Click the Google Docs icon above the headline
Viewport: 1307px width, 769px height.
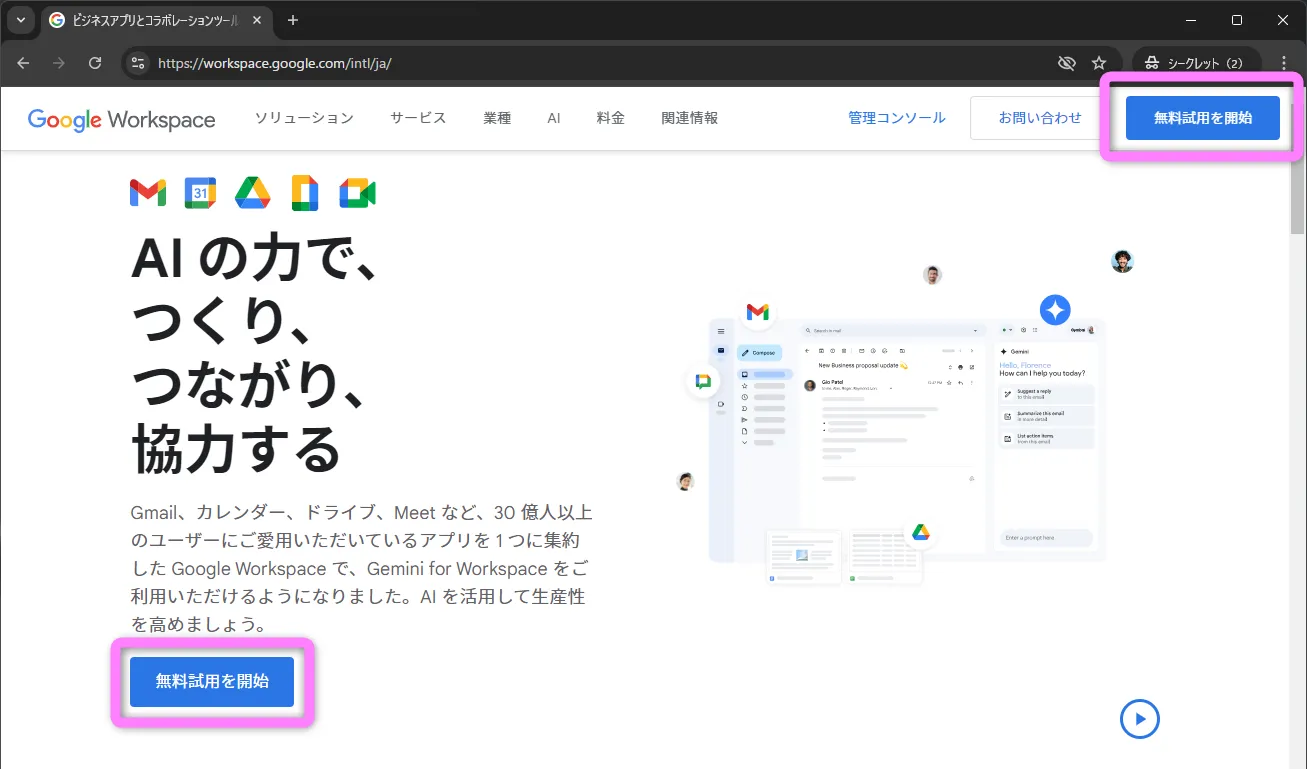(305, 193)
